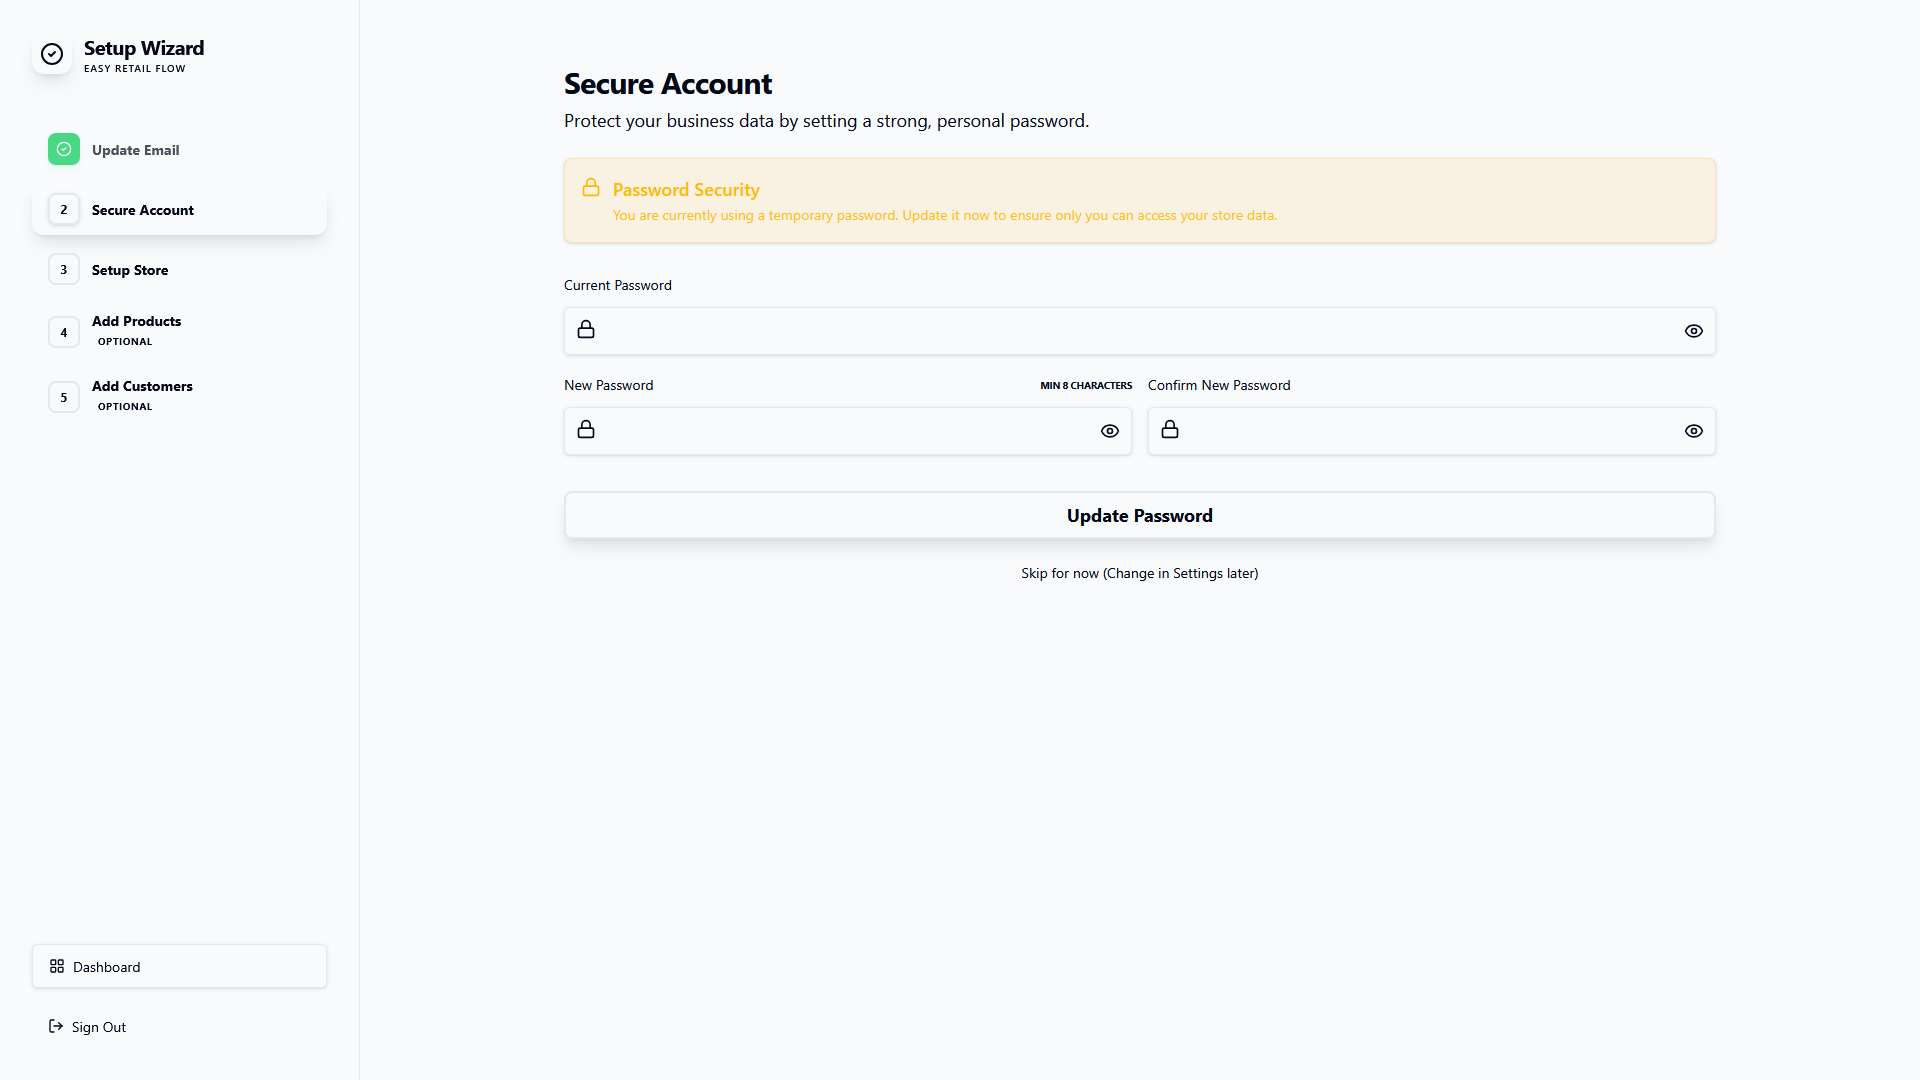Click the step 4 number badge
Image resolution: width=1920 pixels, height=1080 pixels.
click(x=64, y=332)
